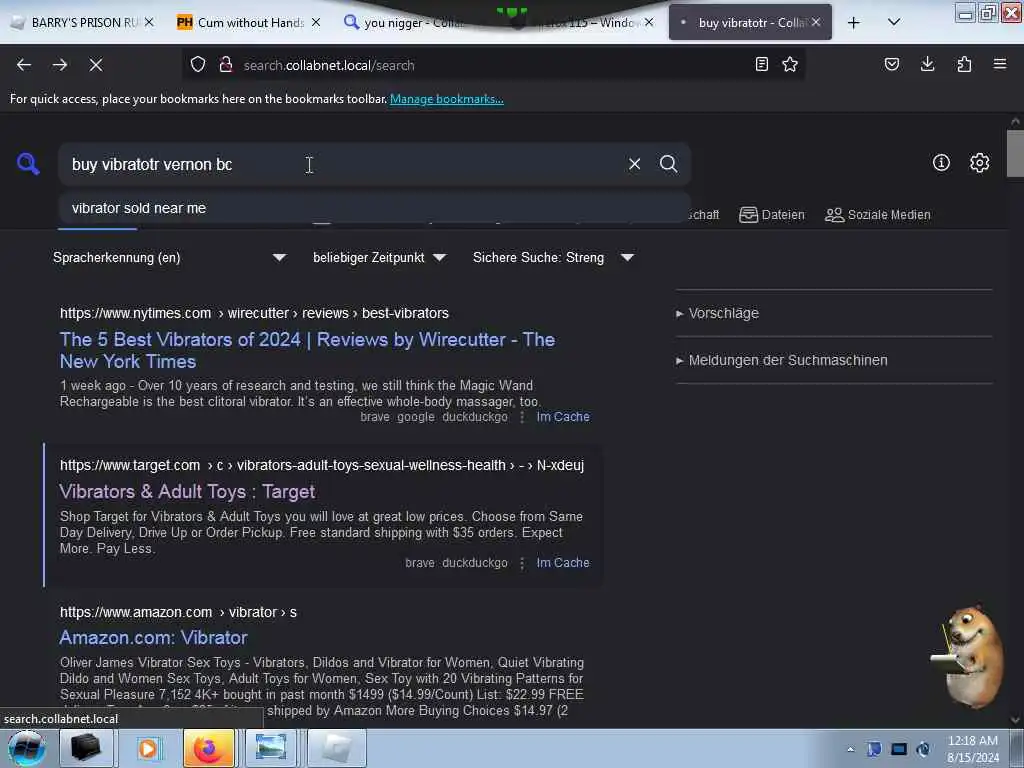Close the buy vibratotr tab
Screen dimensions: 1024x768
[816, 23]
